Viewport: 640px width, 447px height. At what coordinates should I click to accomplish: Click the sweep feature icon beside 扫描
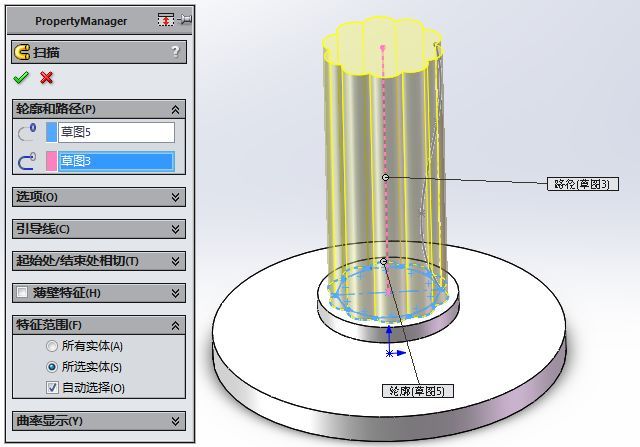pyautogui.click(x=22, y=52)
